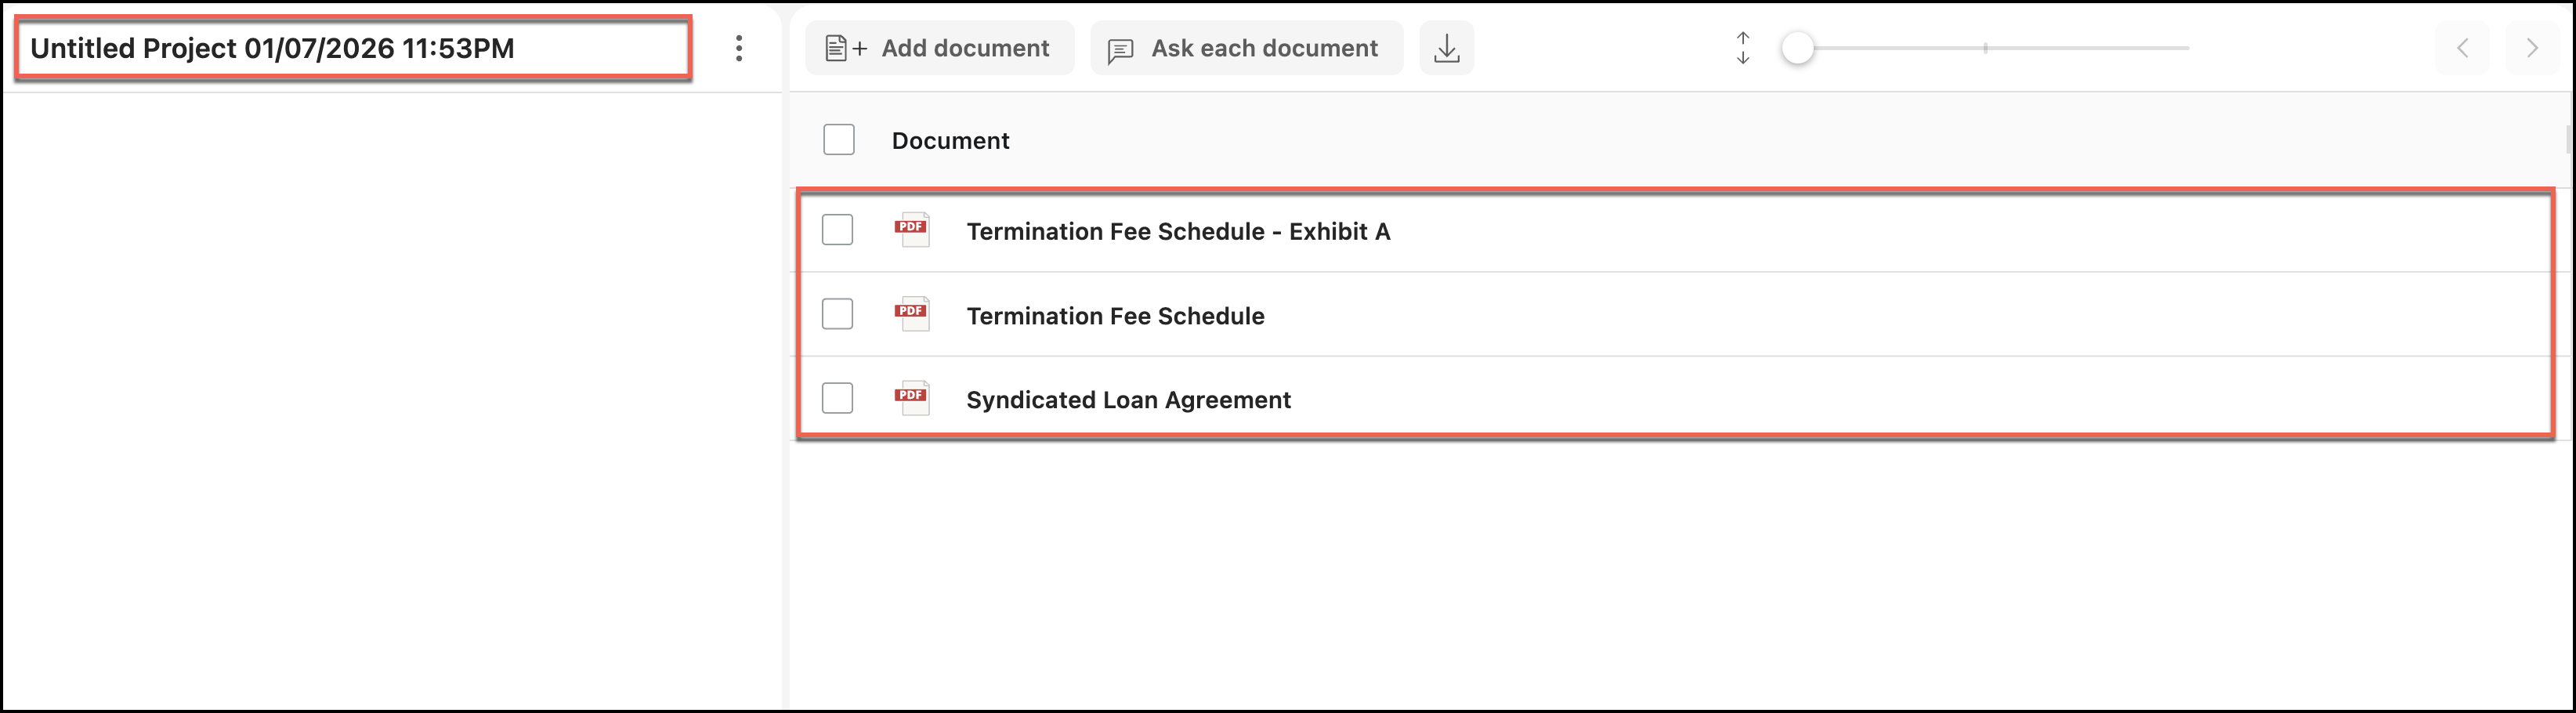Click the row size slider handle
2576x713 pixels.
click(1797, 48)
